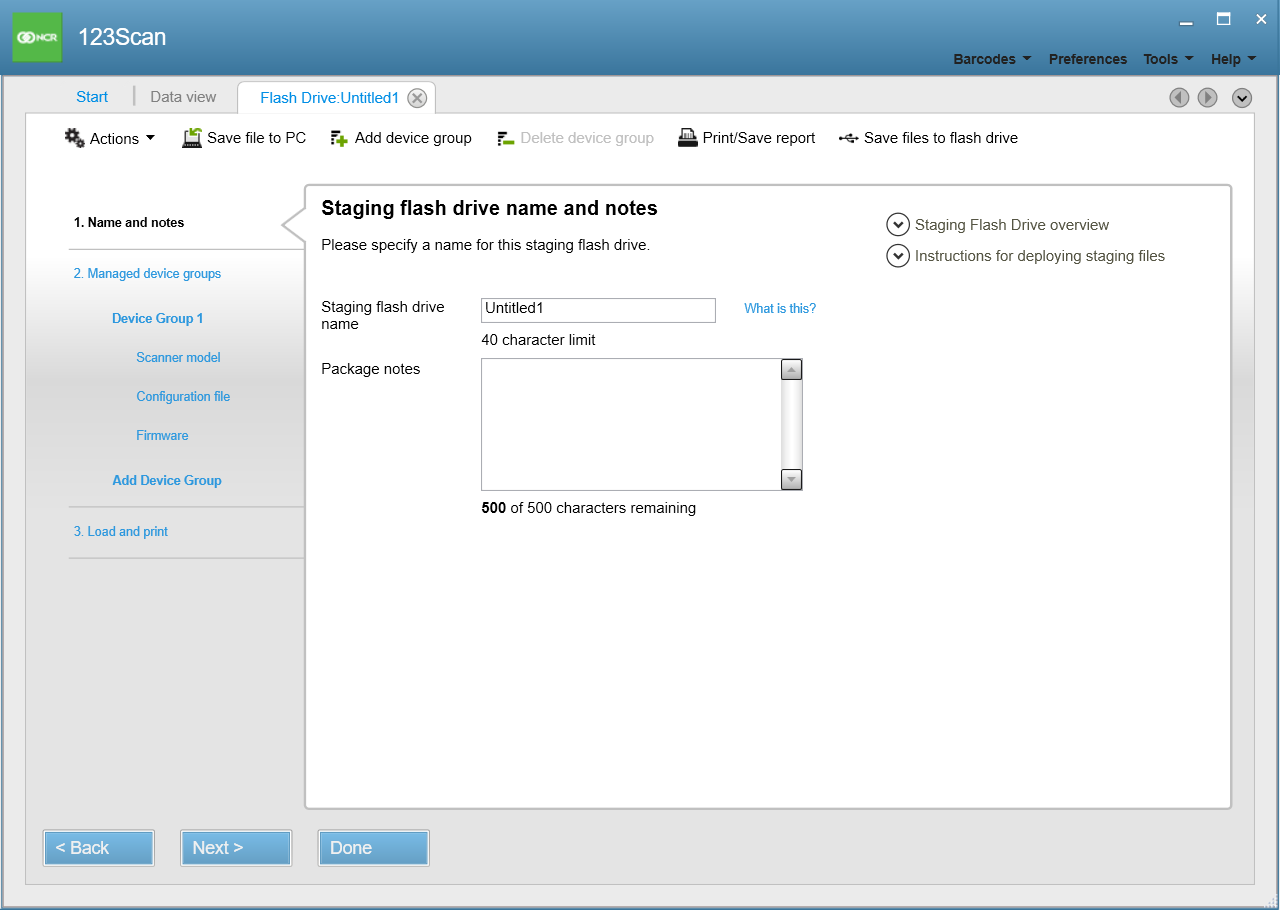Click the NCR logo

tap(37, 37)
